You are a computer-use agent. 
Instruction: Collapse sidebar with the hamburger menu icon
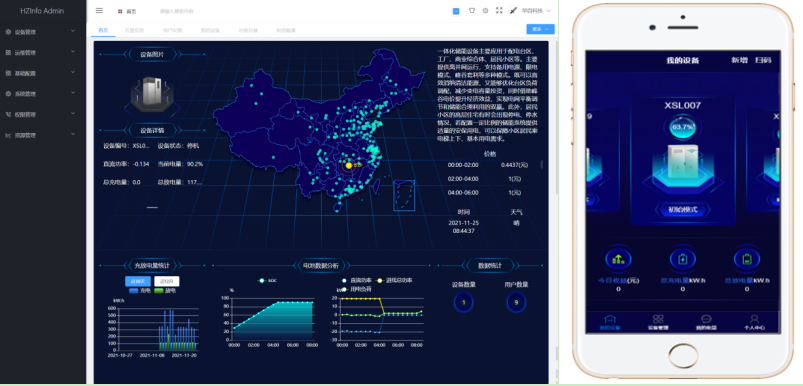(99, 11)
